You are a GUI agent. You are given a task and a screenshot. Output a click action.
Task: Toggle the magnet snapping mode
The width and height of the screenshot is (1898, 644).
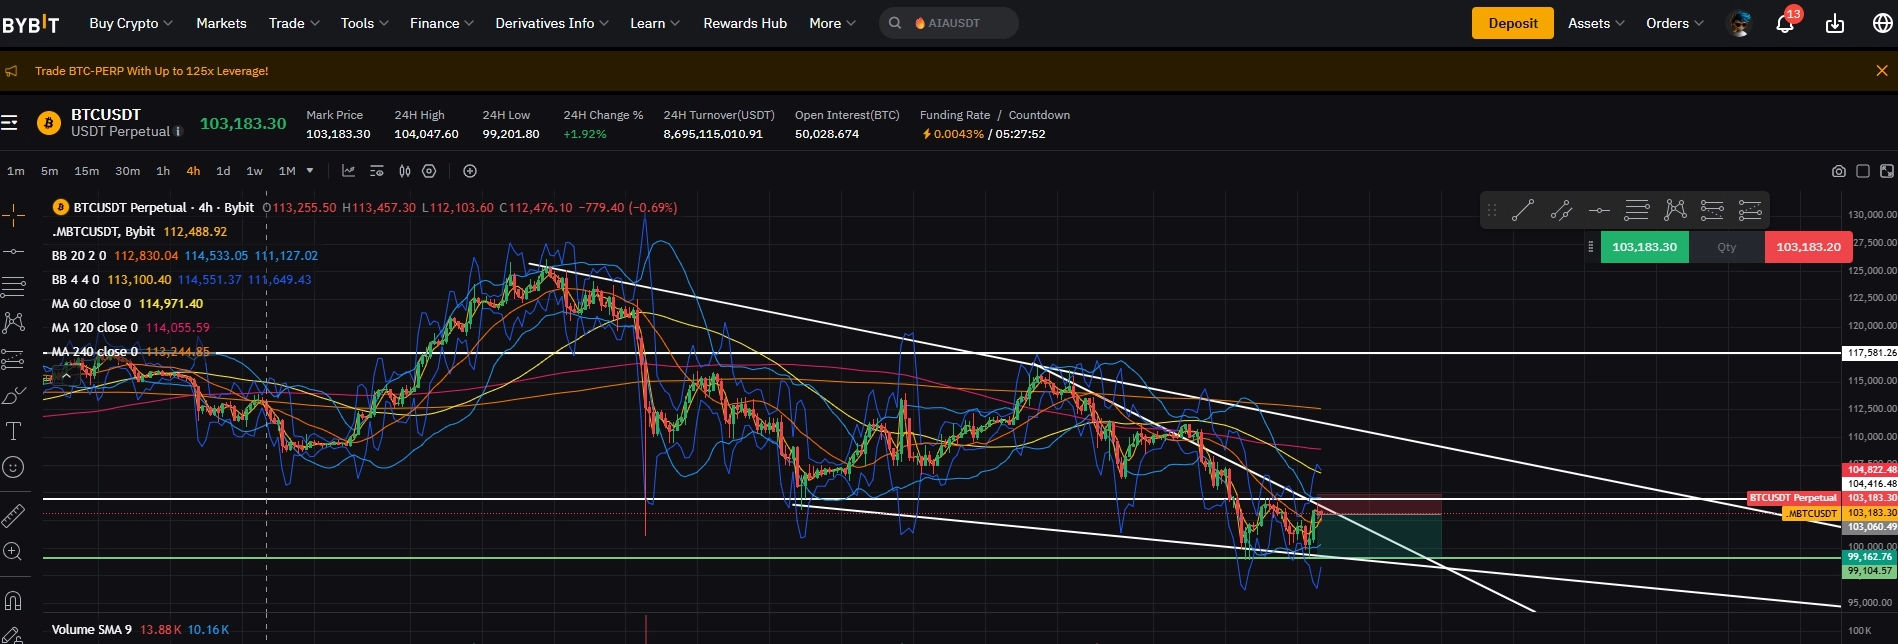(13, 600)
